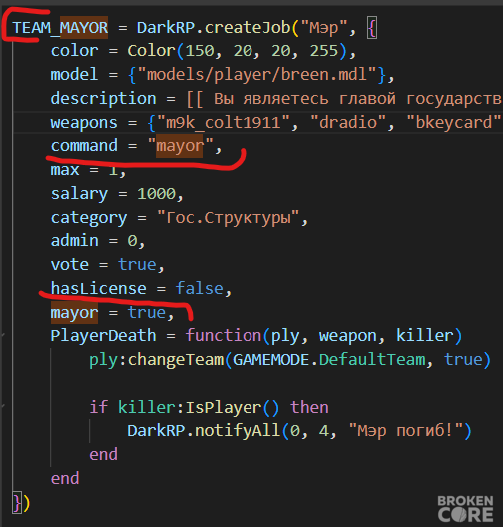
Task: Click the 'end' closing the PlayerDeath function
Action: [x=65, y=479]
